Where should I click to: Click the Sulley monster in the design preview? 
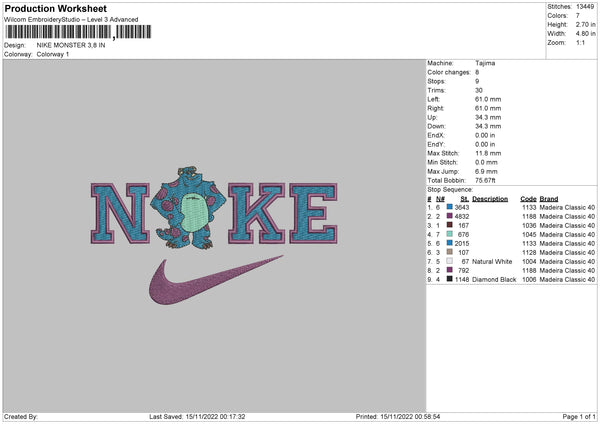coord(188,208)
